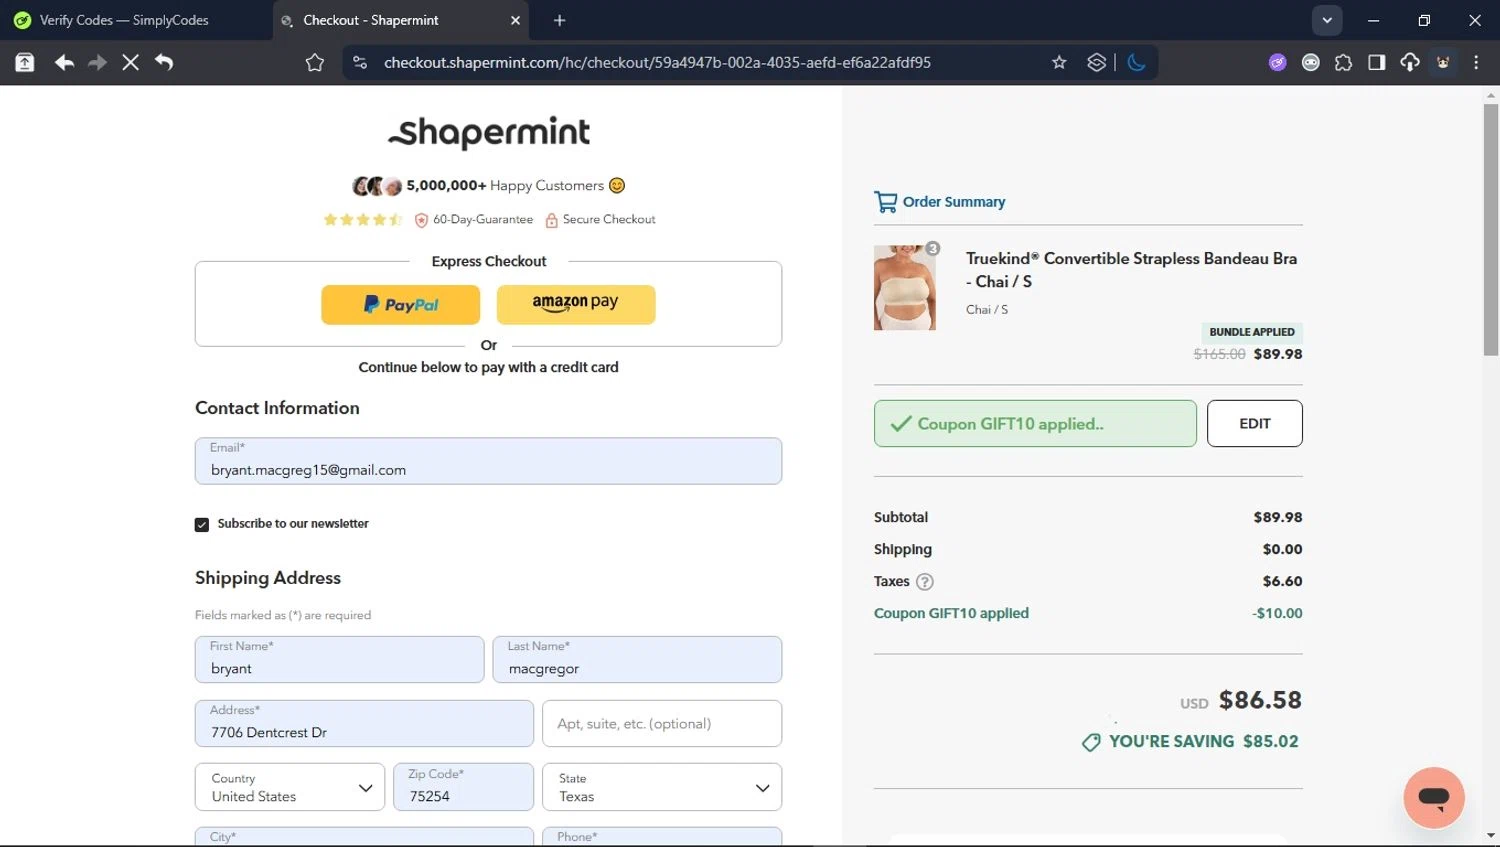Pay with the PayPal button
The height and width of the screenshot is (847, 1500).
point(400,305)
